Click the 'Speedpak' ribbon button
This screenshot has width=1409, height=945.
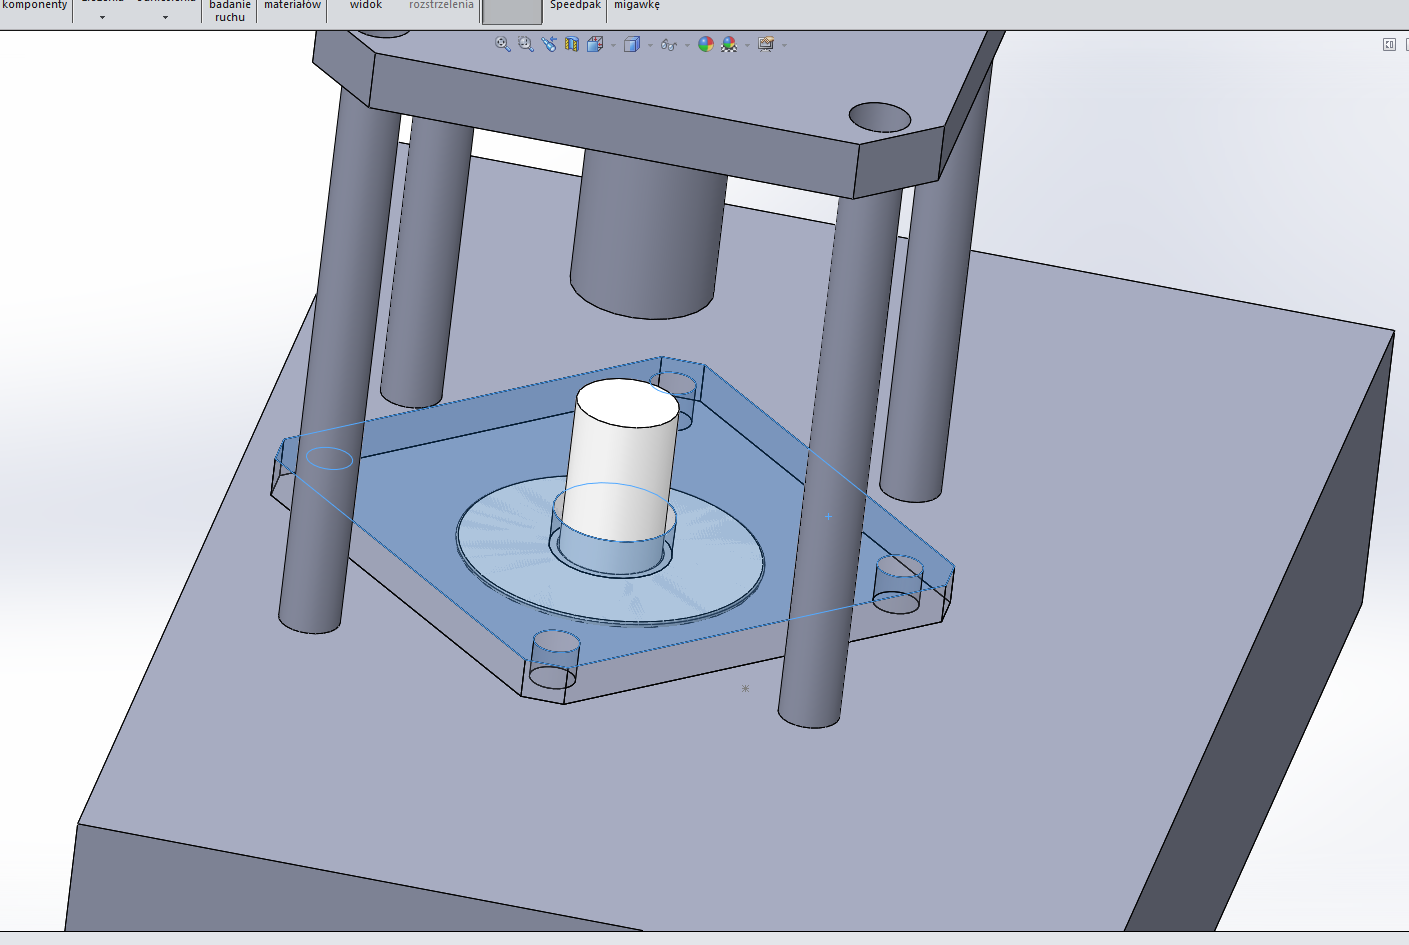[x=576, y=6]
